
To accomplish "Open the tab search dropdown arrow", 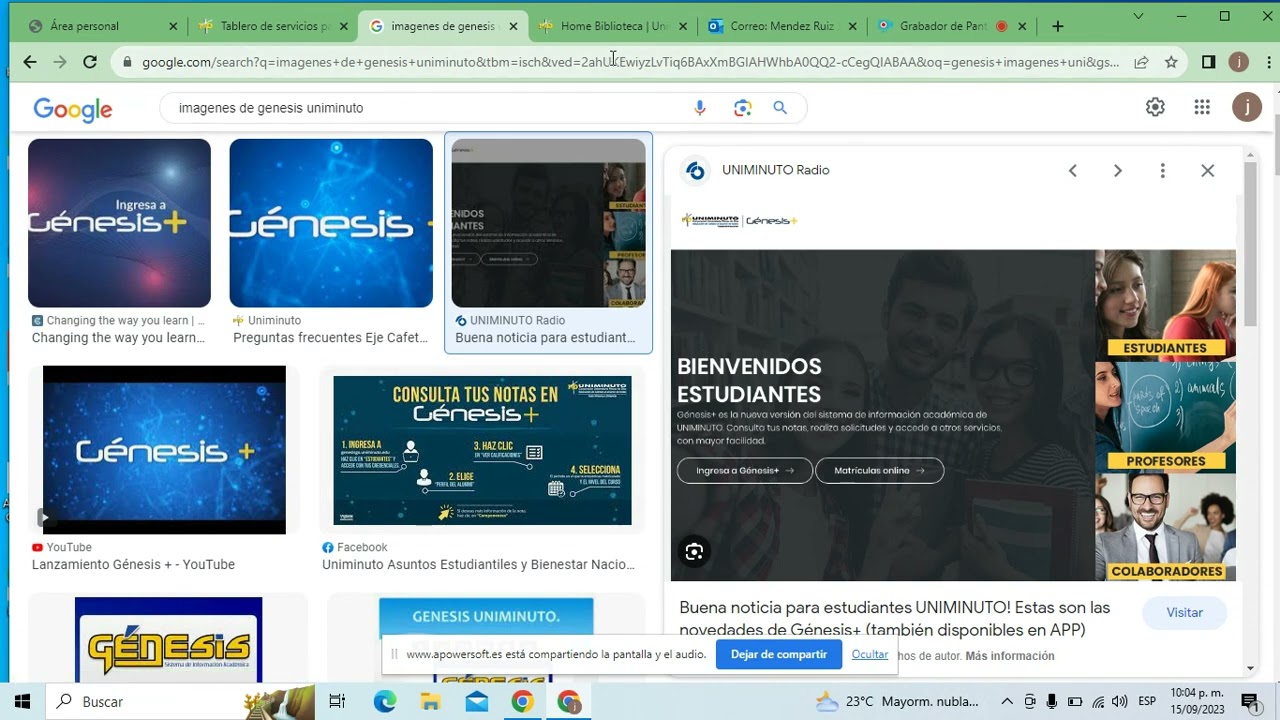I will (x=1139, y=16).
